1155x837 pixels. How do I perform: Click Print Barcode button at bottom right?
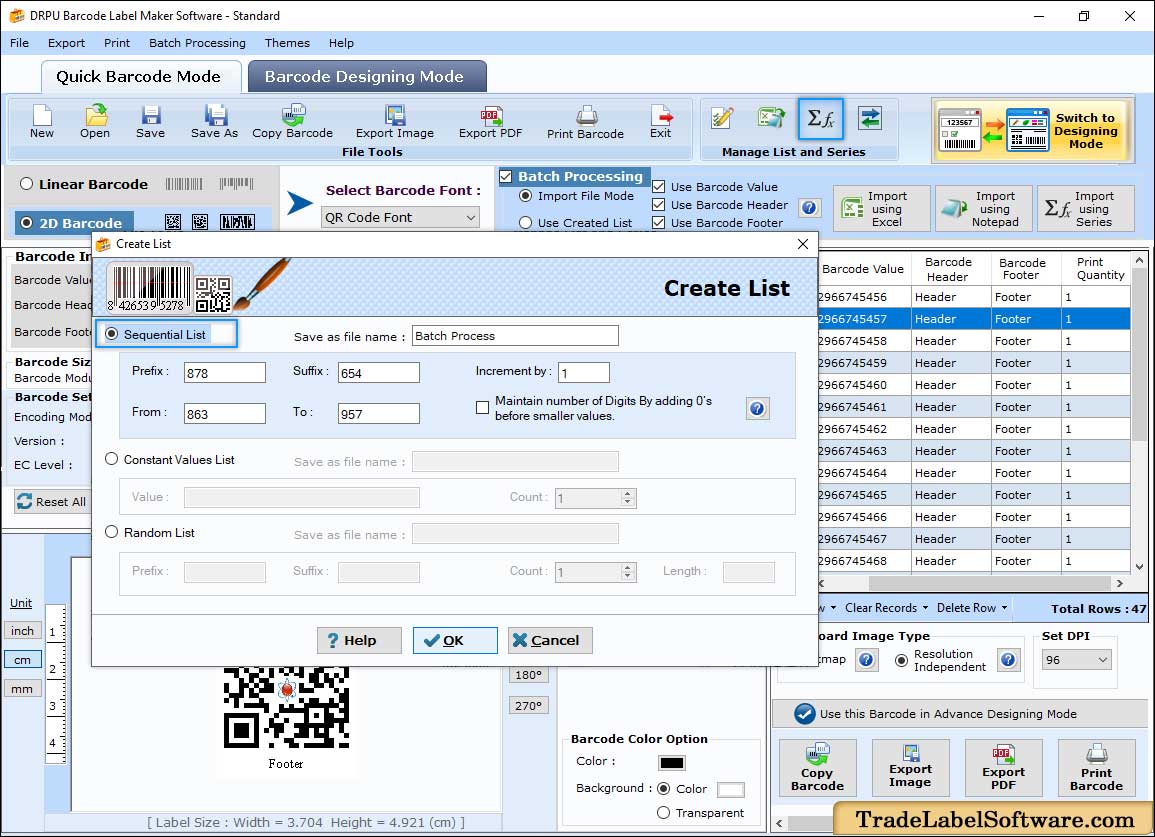[1096, 768]
